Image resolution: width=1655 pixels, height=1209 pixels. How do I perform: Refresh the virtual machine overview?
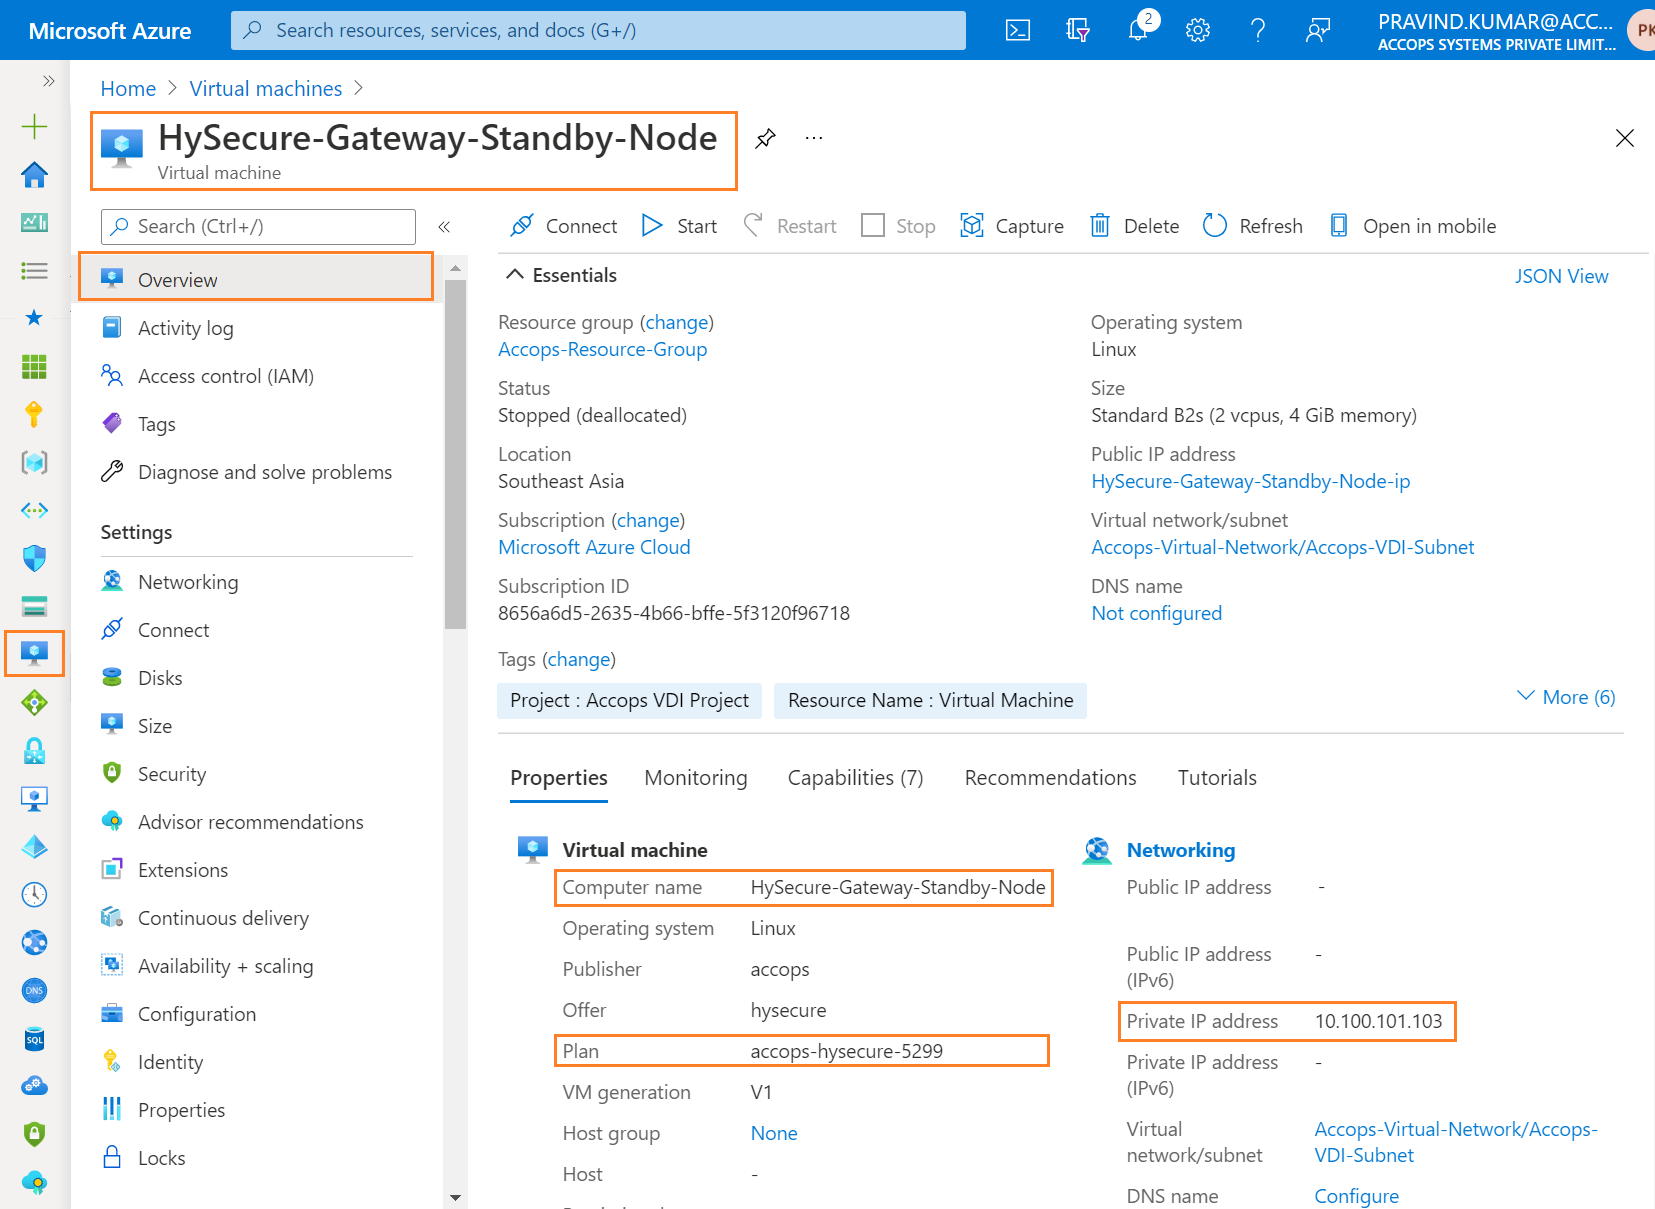click(1253, 226)
